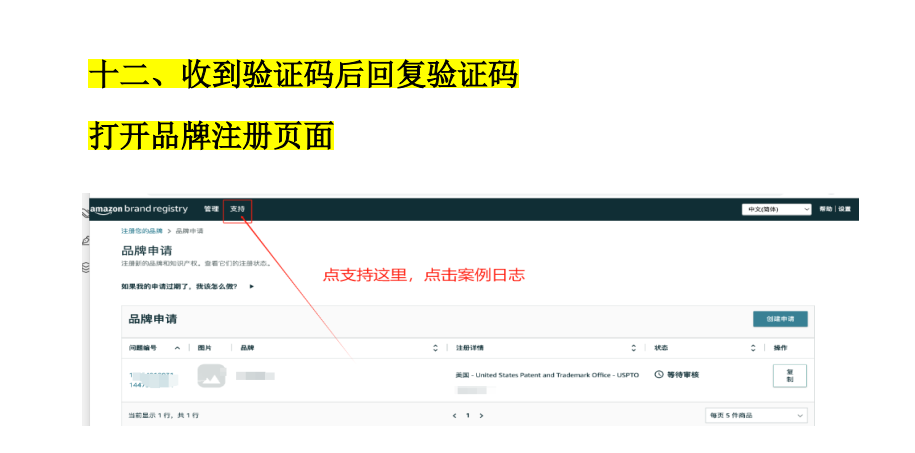
Task: Select page 1 in pagination
Action: tap(467, 416)
